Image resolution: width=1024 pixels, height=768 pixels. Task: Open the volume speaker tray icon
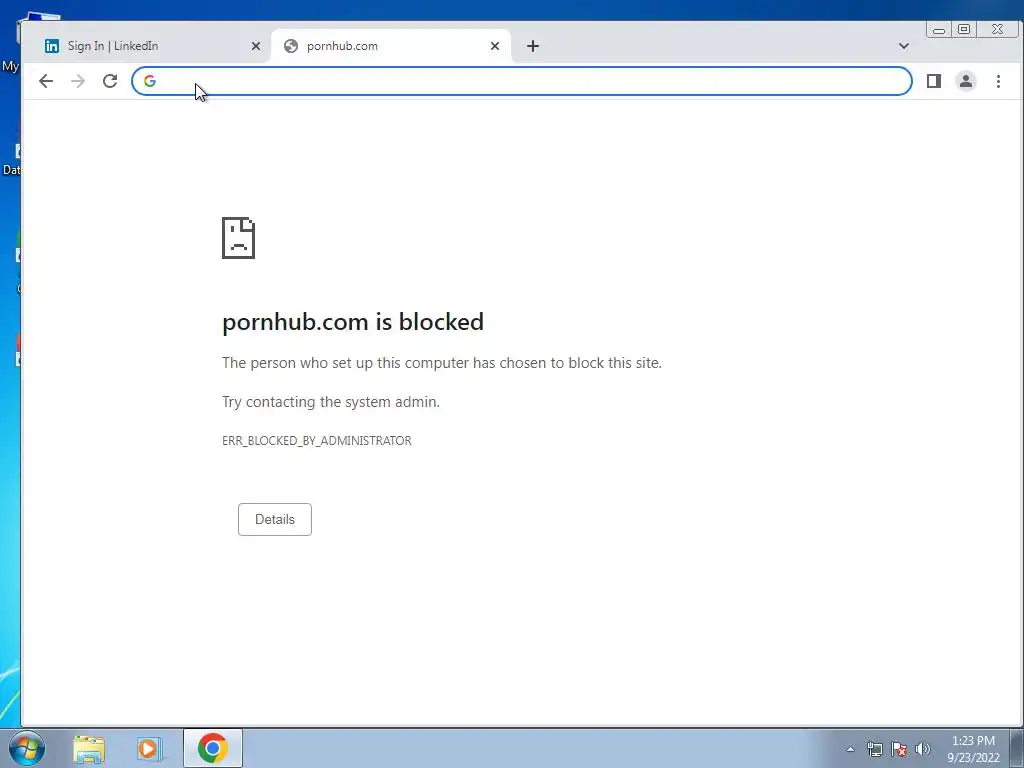coord(923,749)
